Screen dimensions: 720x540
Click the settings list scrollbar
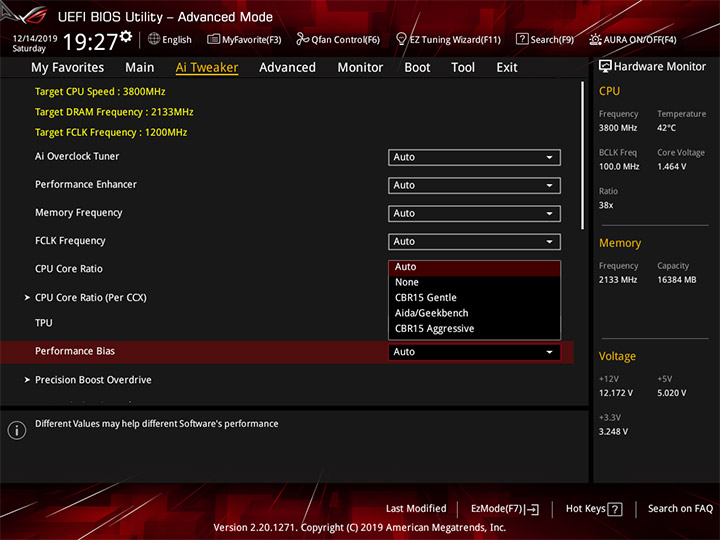(583, 155)
